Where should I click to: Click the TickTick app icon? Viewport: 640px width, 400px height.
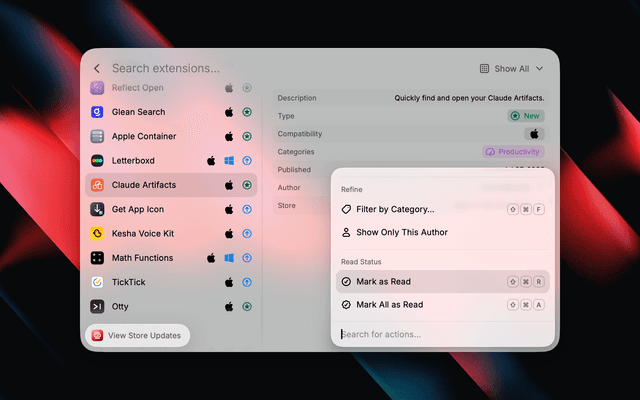click(x=97, y=282)
